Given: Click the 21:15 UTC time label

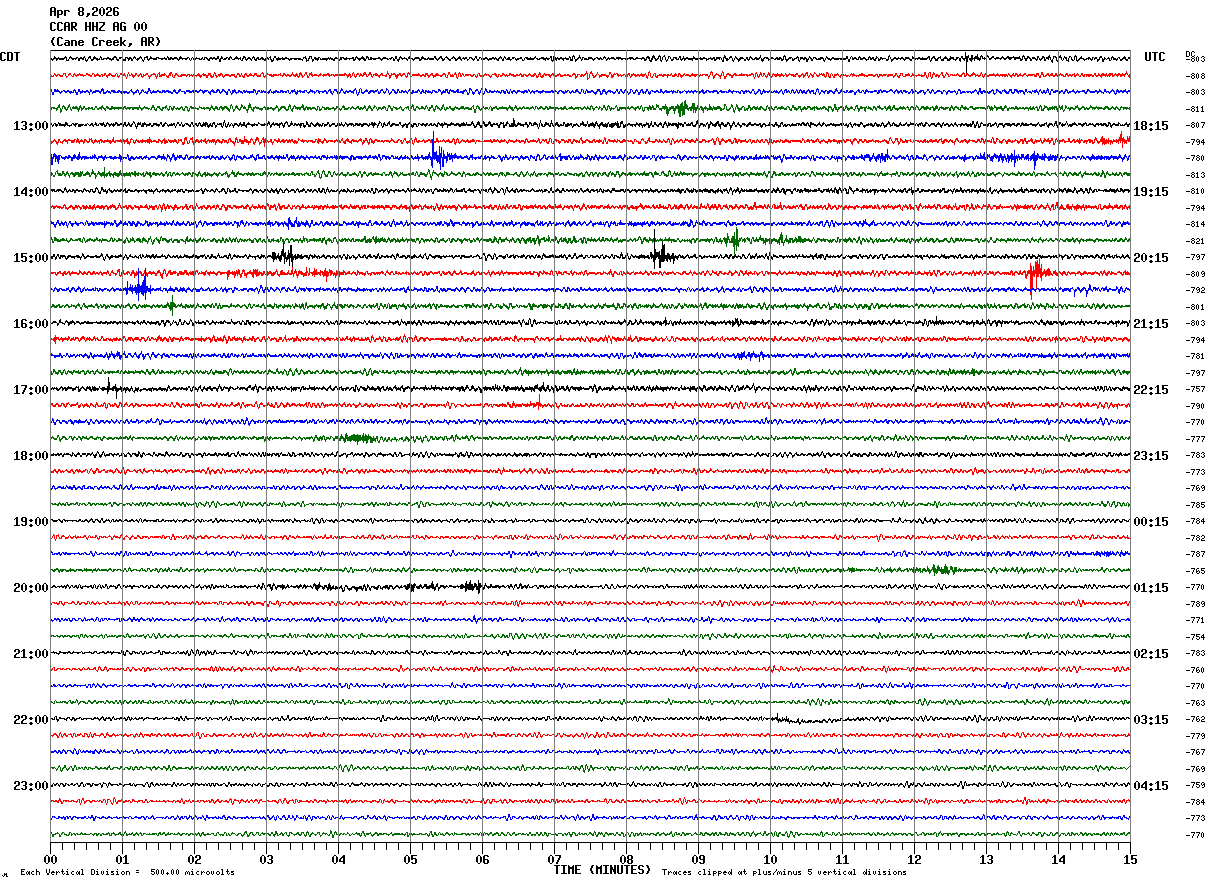Looking at the screenshot, I should tap(1151, 324).
